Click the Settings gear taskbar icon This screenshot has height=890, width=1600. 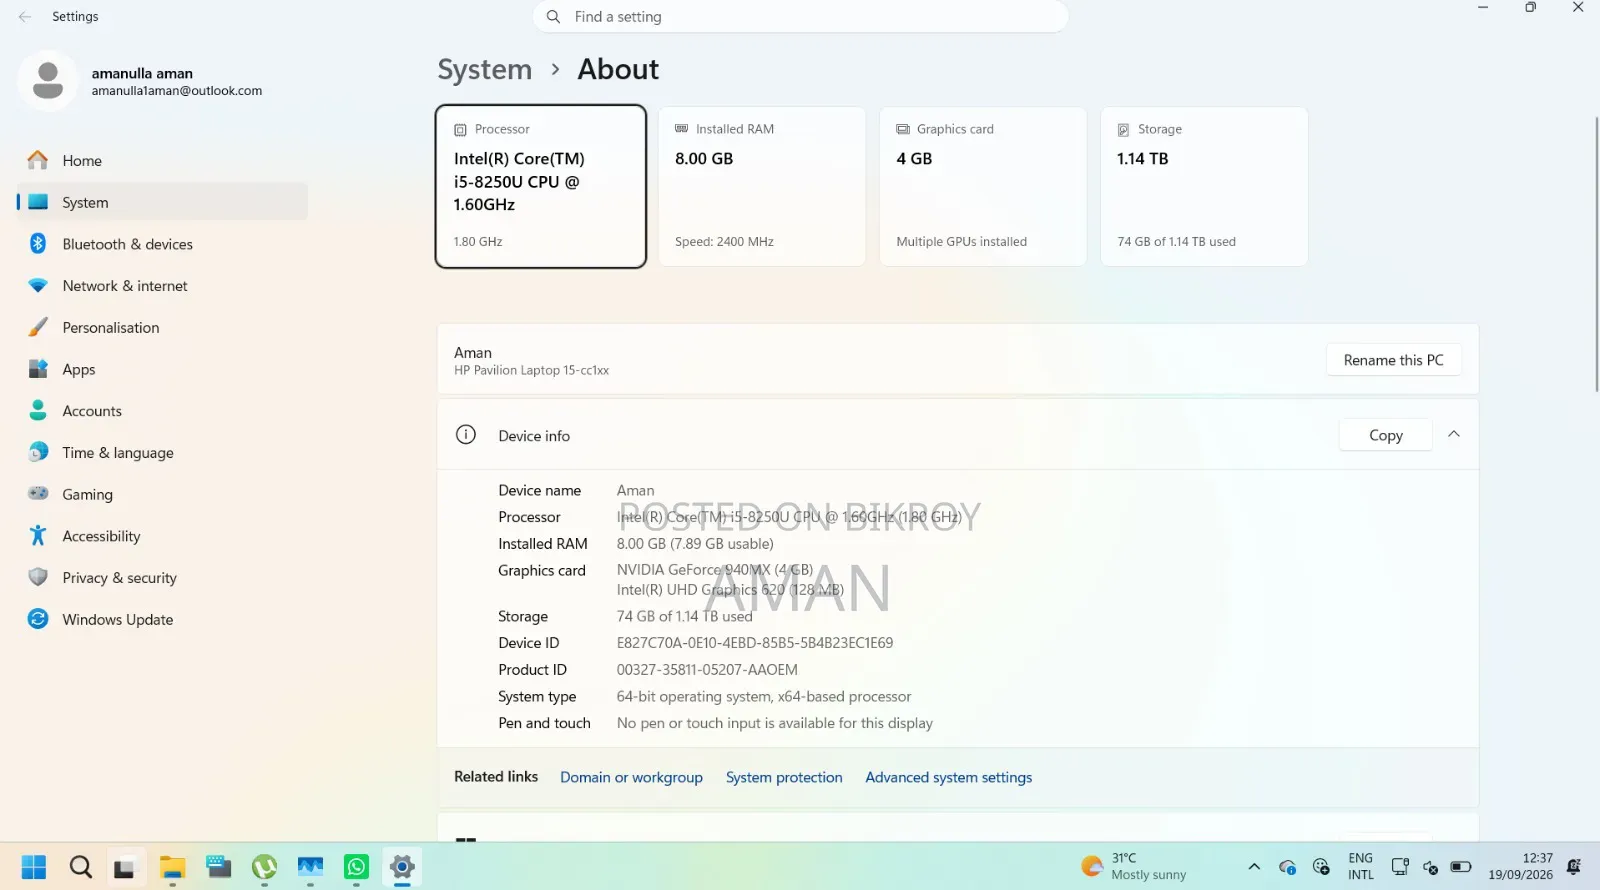click(x=402, y=867)
